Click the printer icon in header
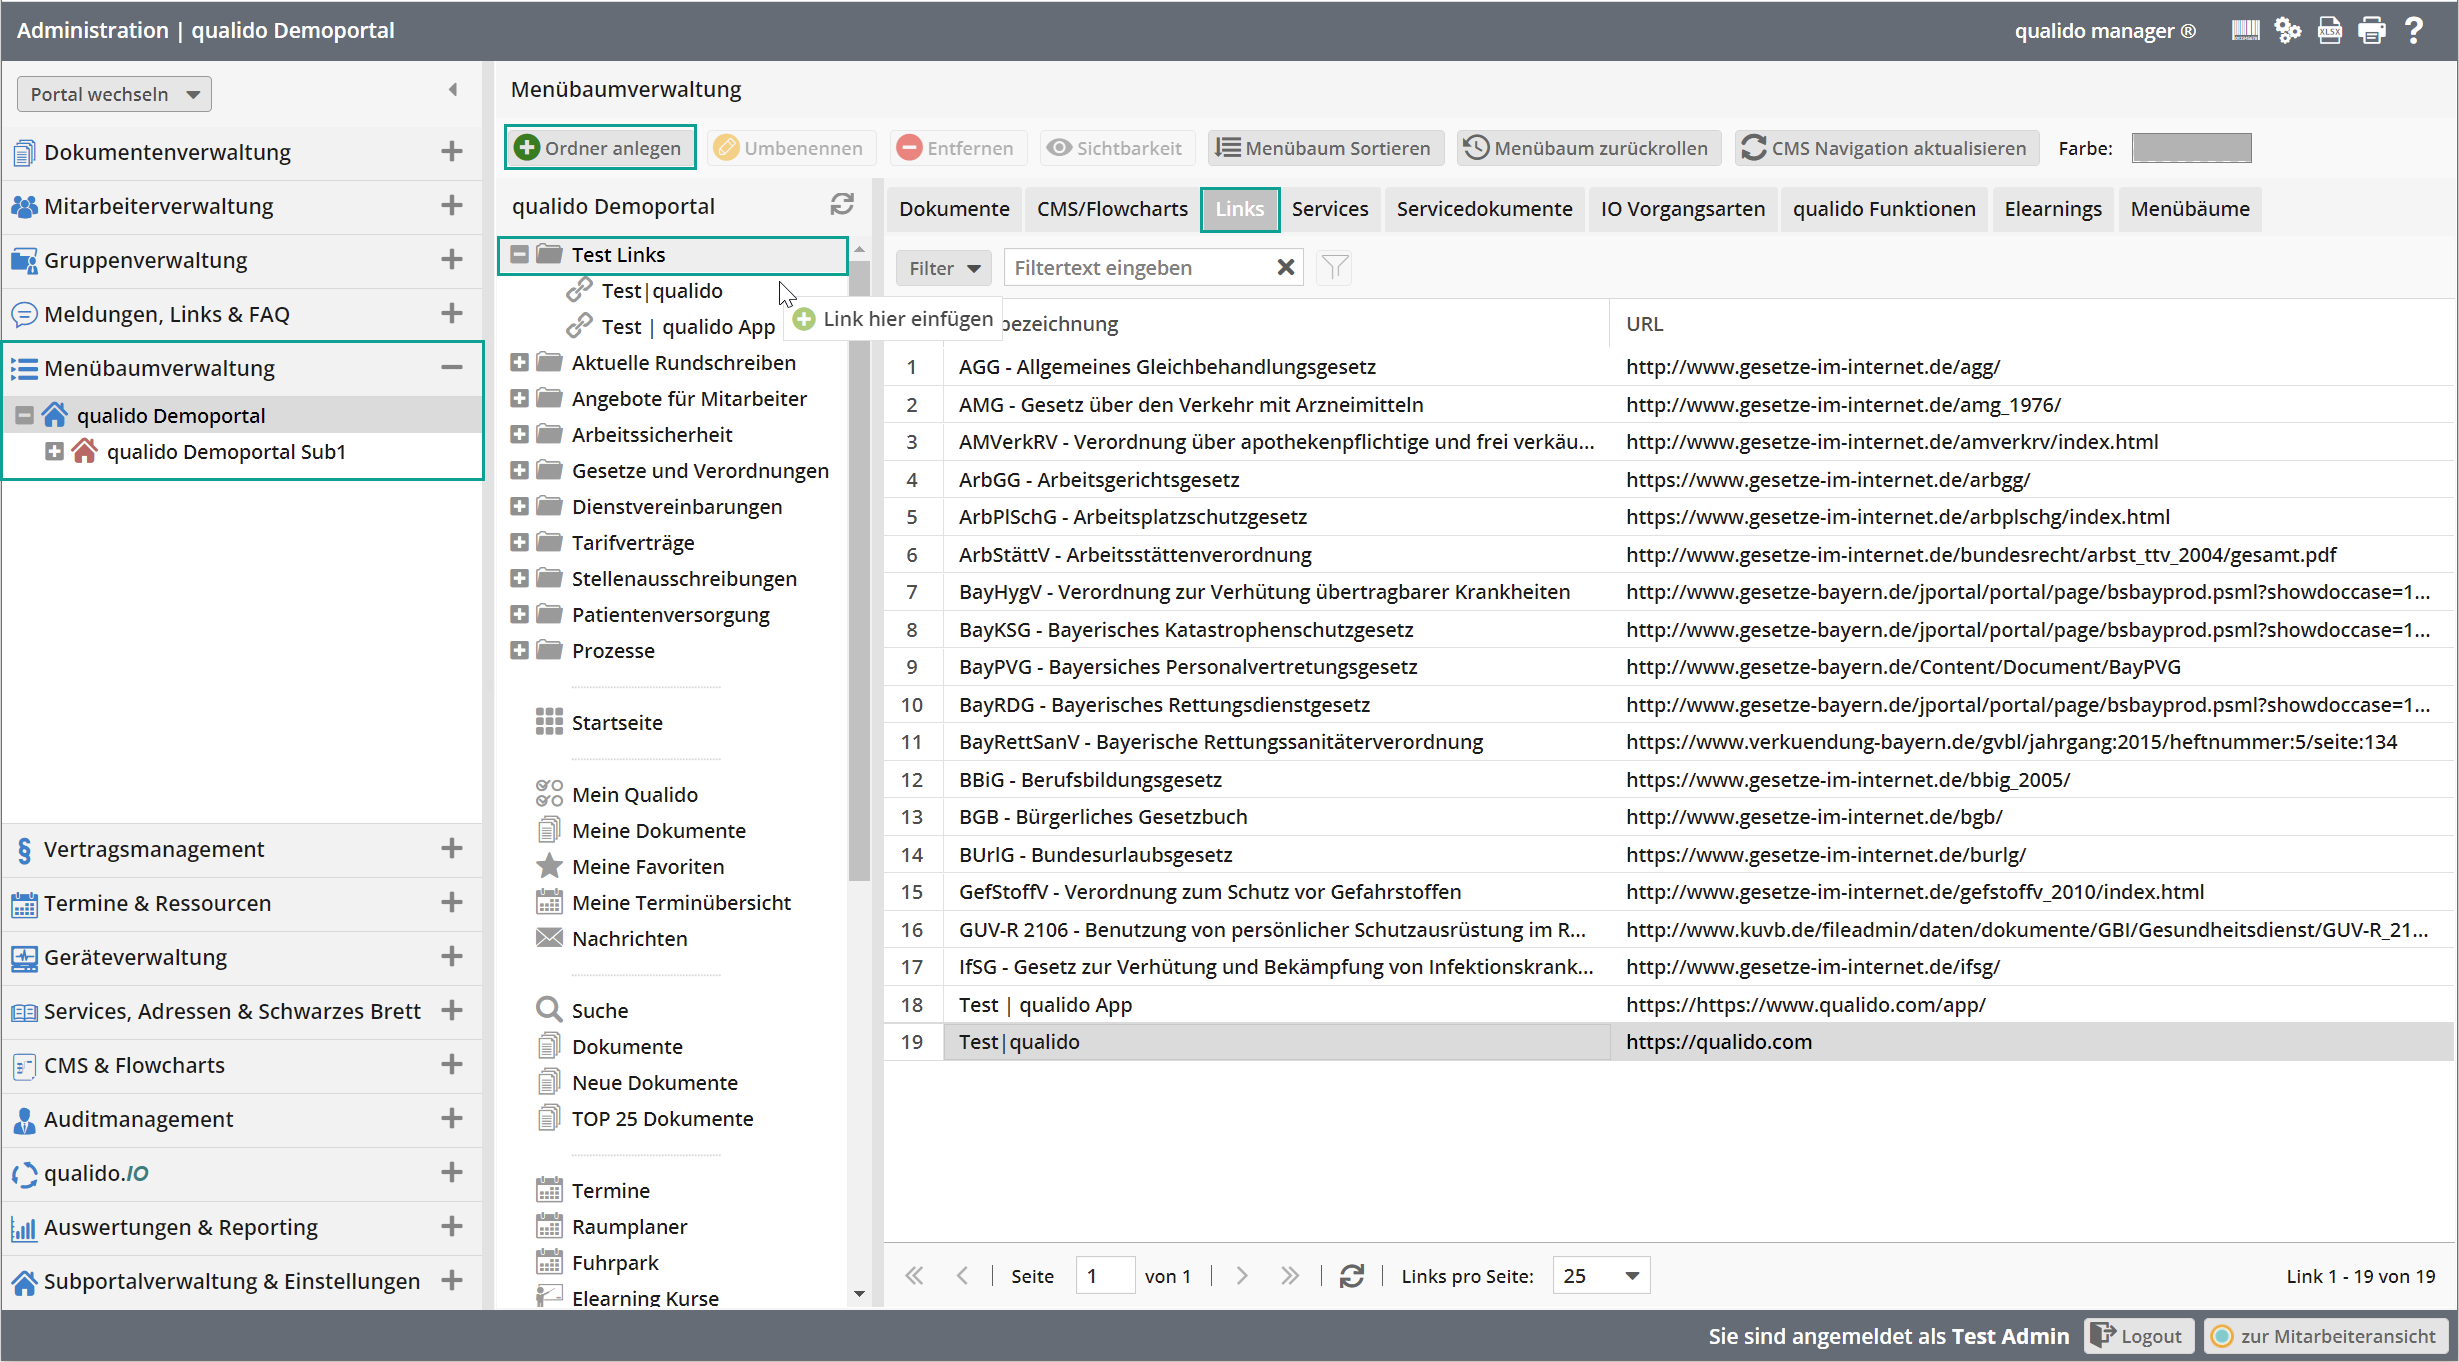This screenshot has height=1362, width=2459. coord(2372,30)
